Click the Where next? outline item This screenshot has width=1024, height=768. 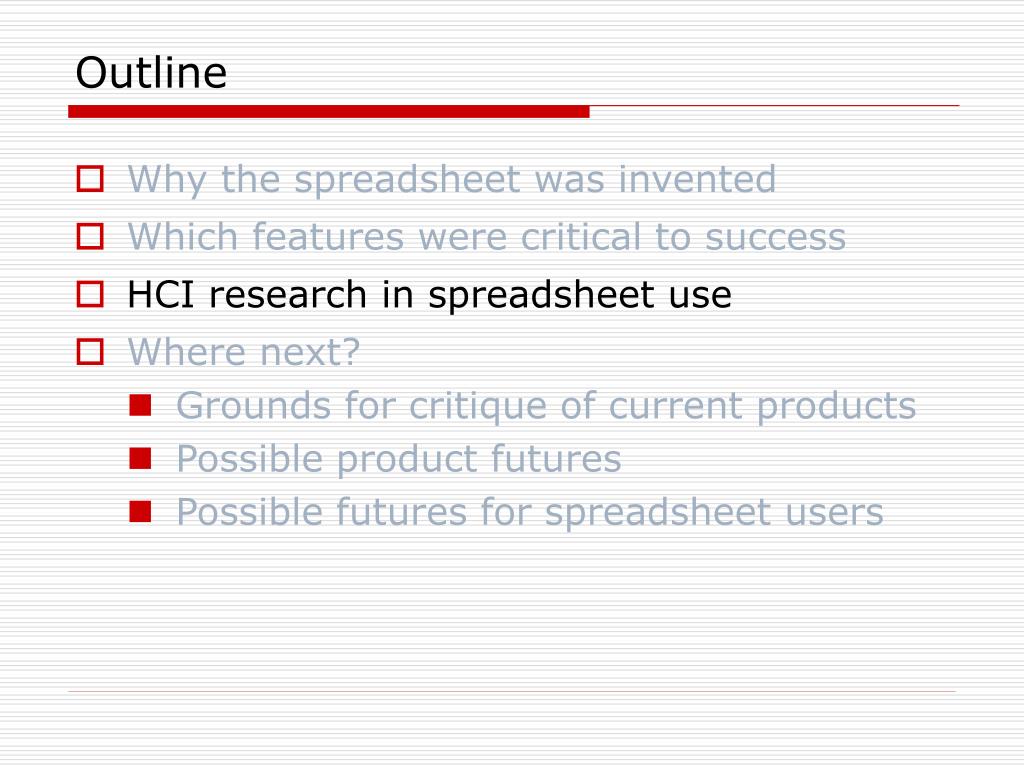(244, 352)
